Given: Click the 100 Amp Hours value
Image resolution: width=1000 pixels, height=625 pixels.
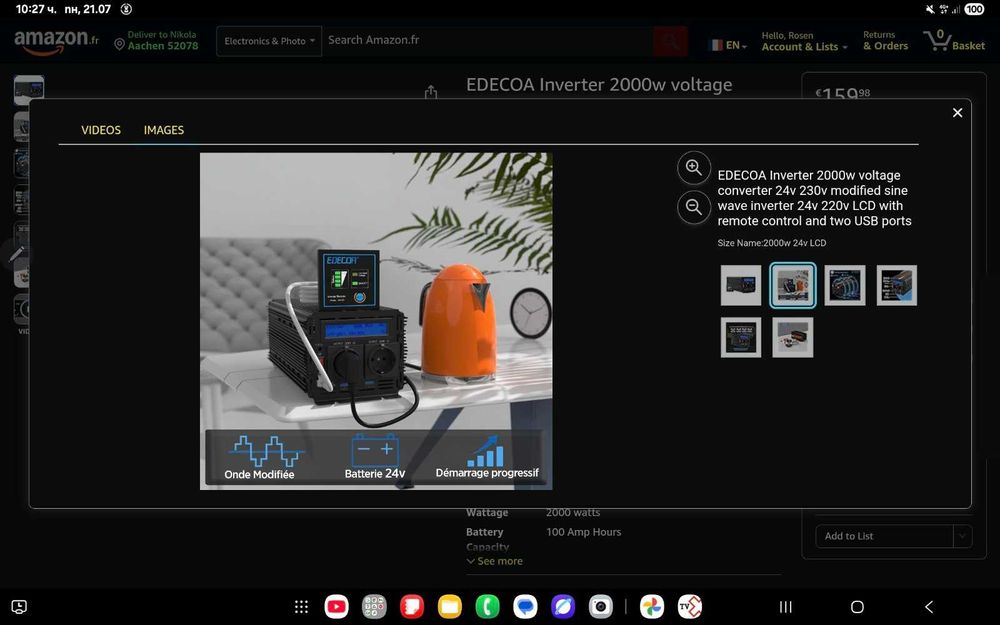Looking at the screenshot, I should [x=584, y=532].
